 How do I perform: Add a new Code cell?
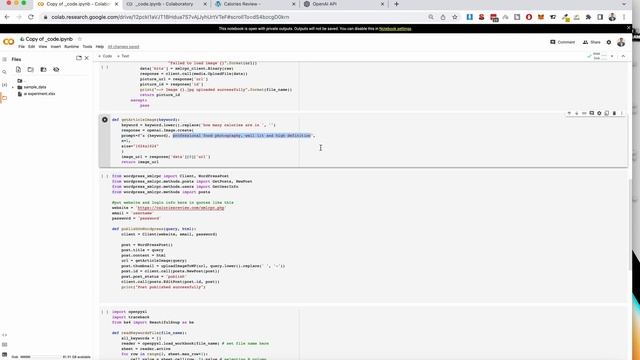105,56
